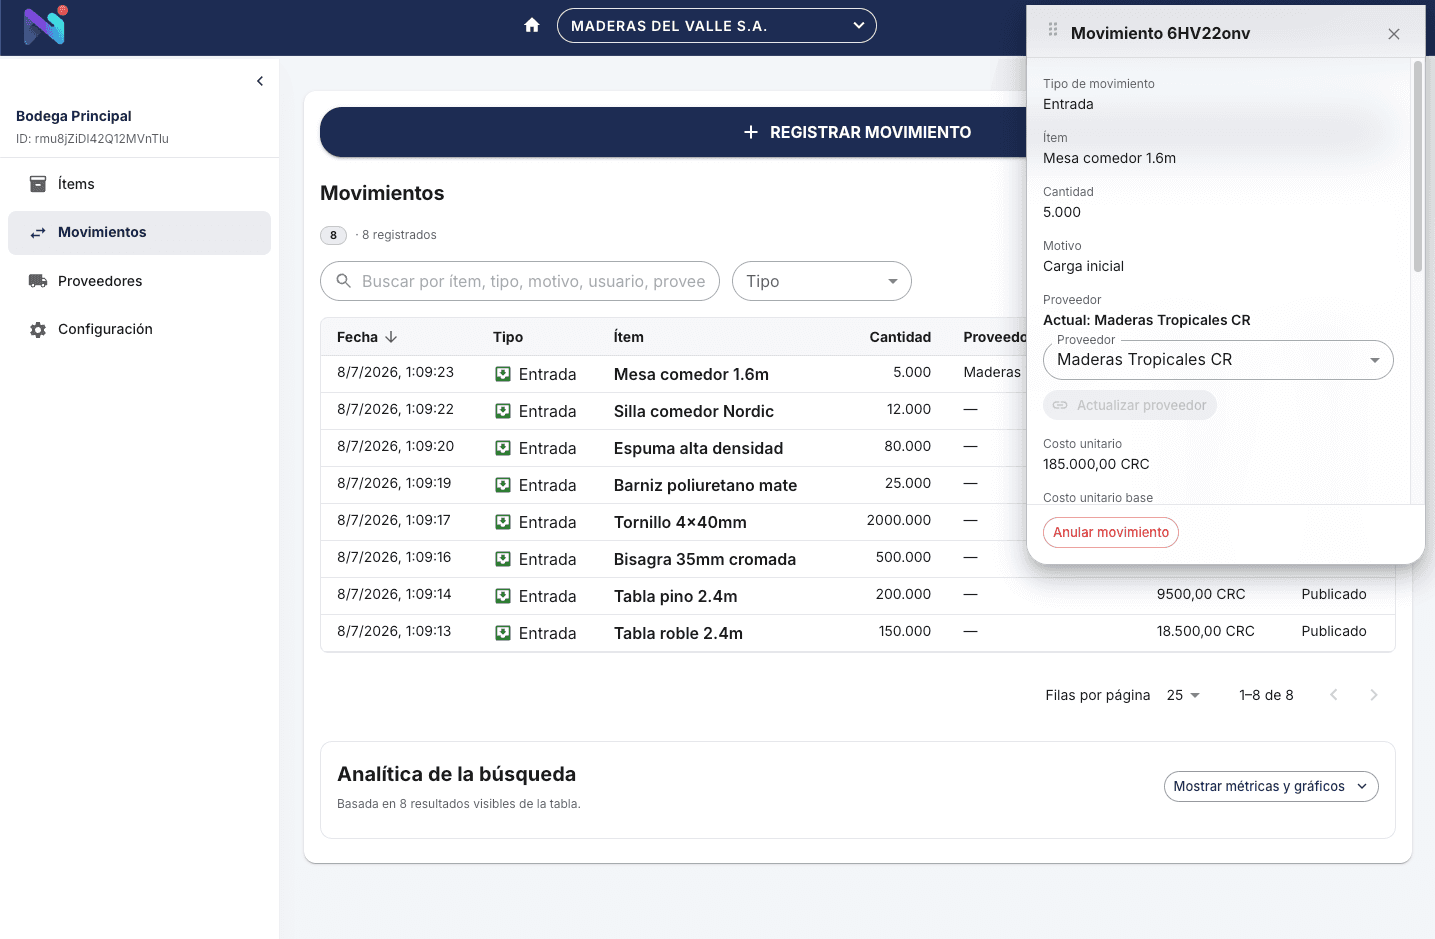Image resolution: width=1435 pixels, height=939 pixels.
Task: Select the Mesa comedor 1.6m item
Action: pyautogui.click(x=691, y=374)
